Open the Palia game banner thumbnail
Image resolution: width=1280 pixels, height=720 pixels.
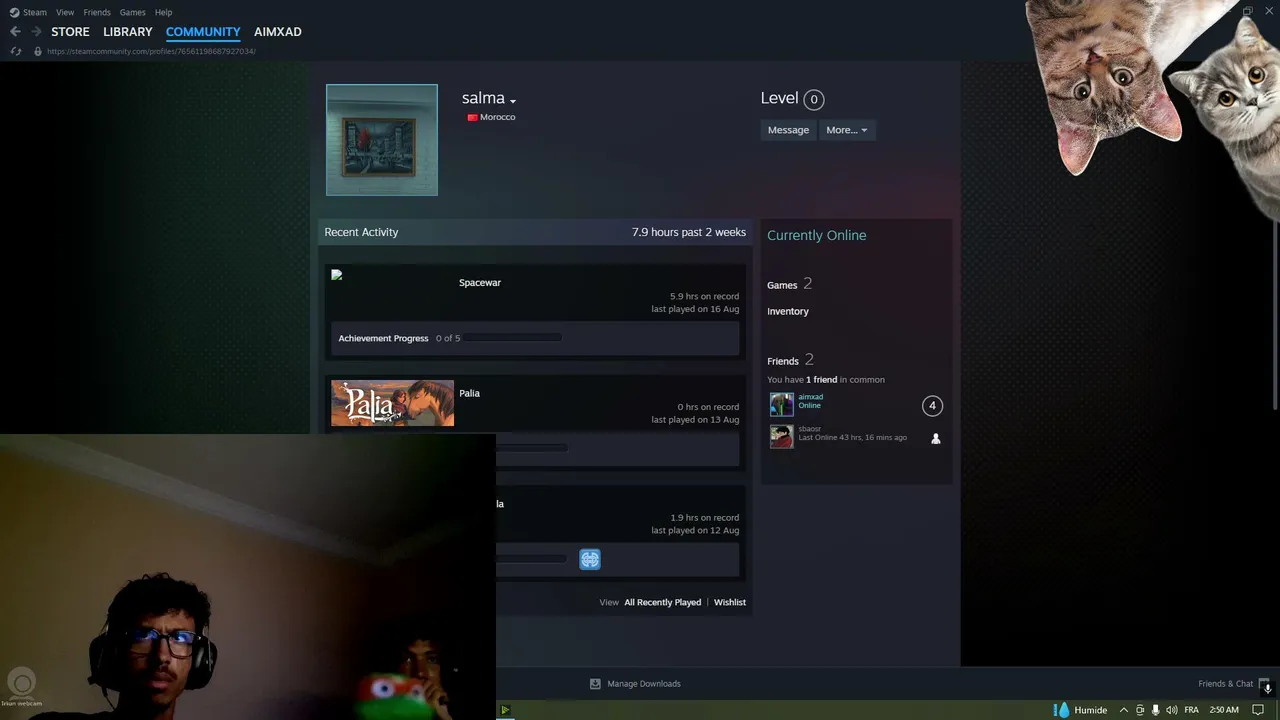pos(392,403)
